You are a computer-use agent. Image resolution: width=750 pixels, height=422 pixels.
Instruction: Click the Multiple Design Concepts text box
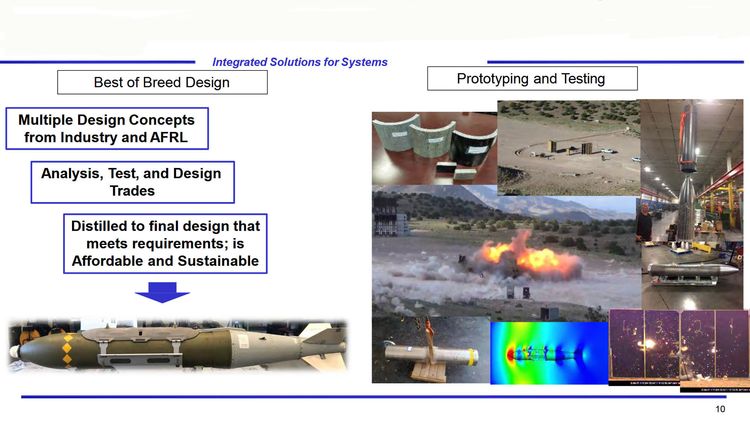point(104,129)
